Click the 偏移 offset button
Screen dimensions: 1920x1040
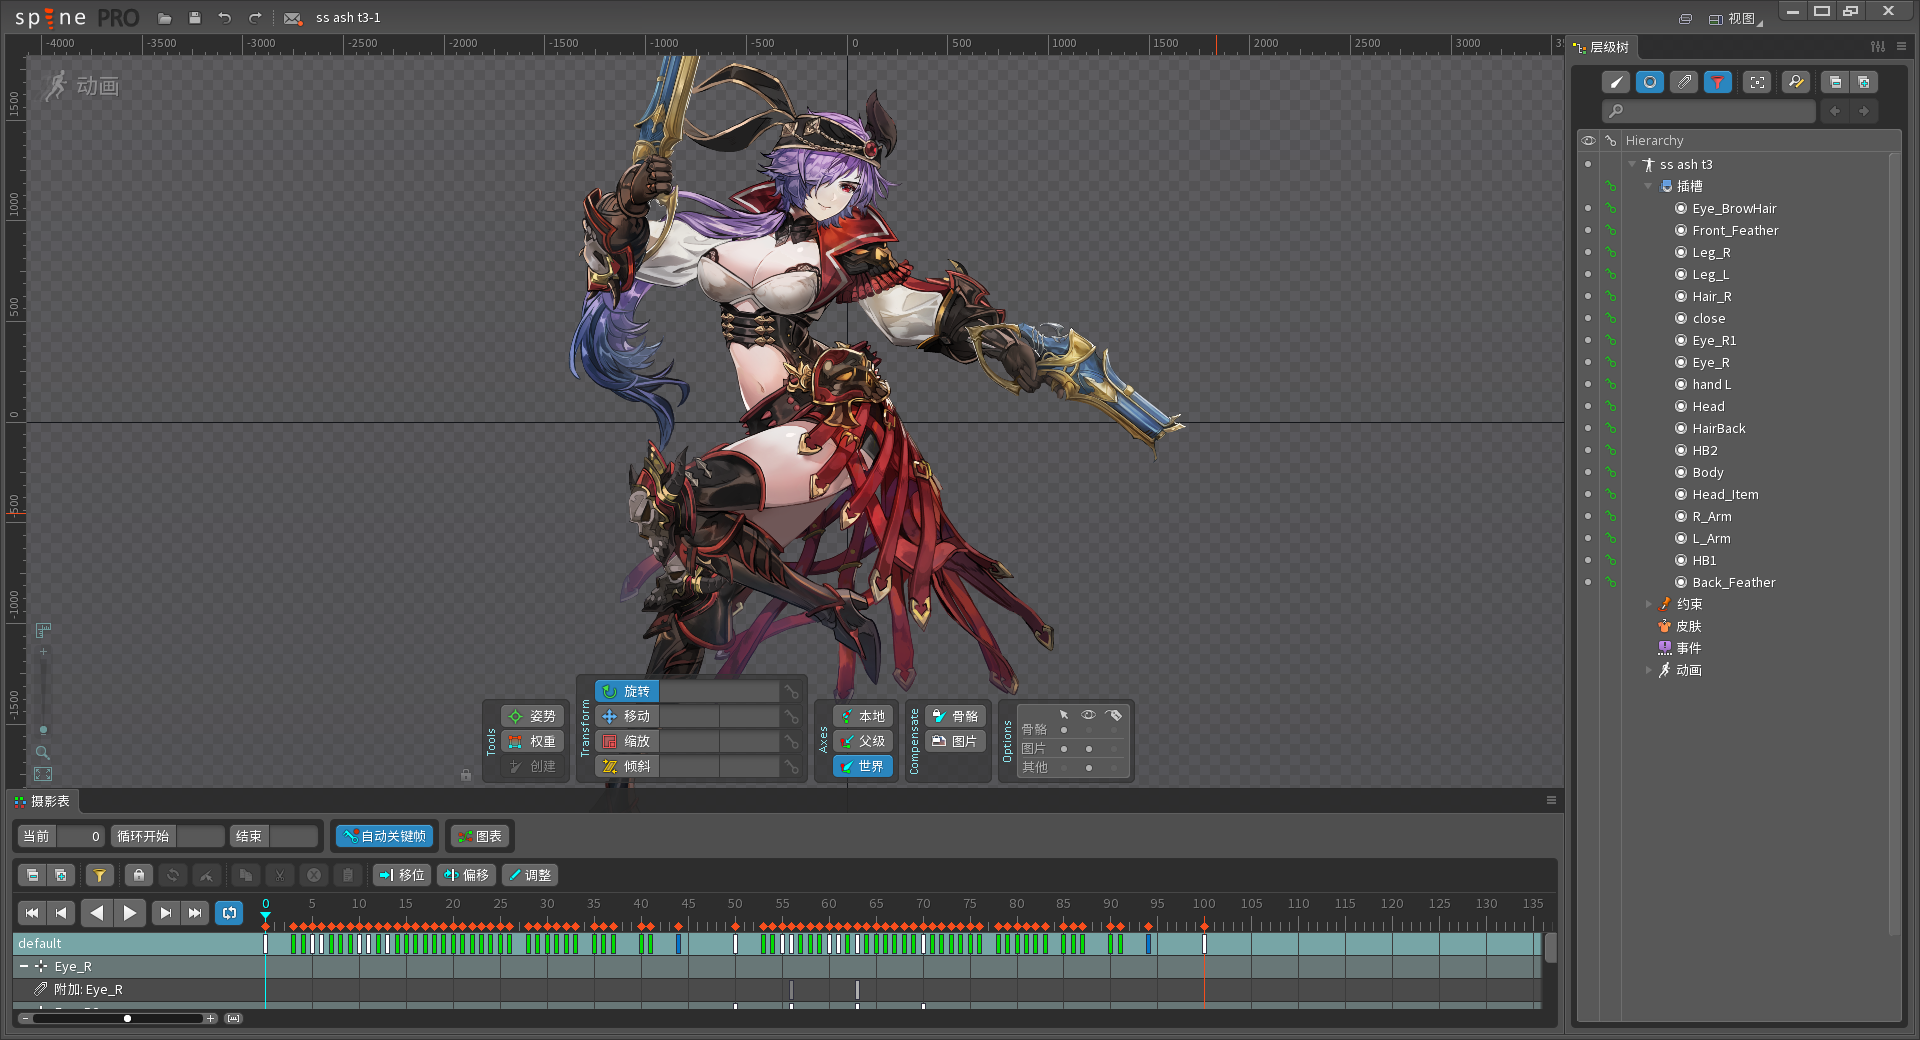[466, 875]
